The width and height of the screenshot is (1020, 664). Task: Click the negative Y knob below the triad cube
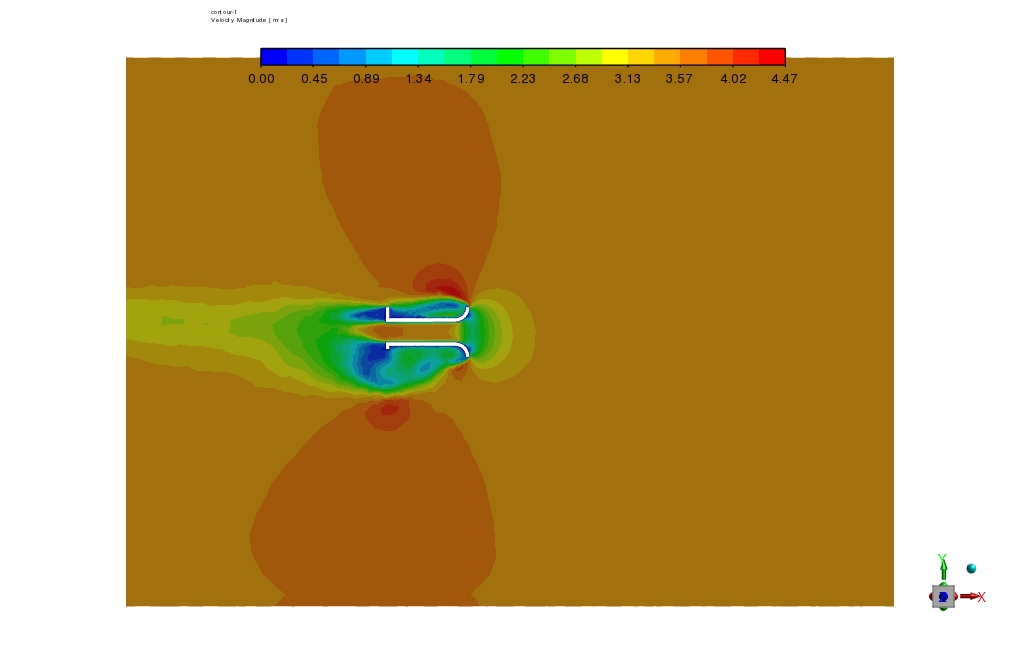tap(943, 608)
